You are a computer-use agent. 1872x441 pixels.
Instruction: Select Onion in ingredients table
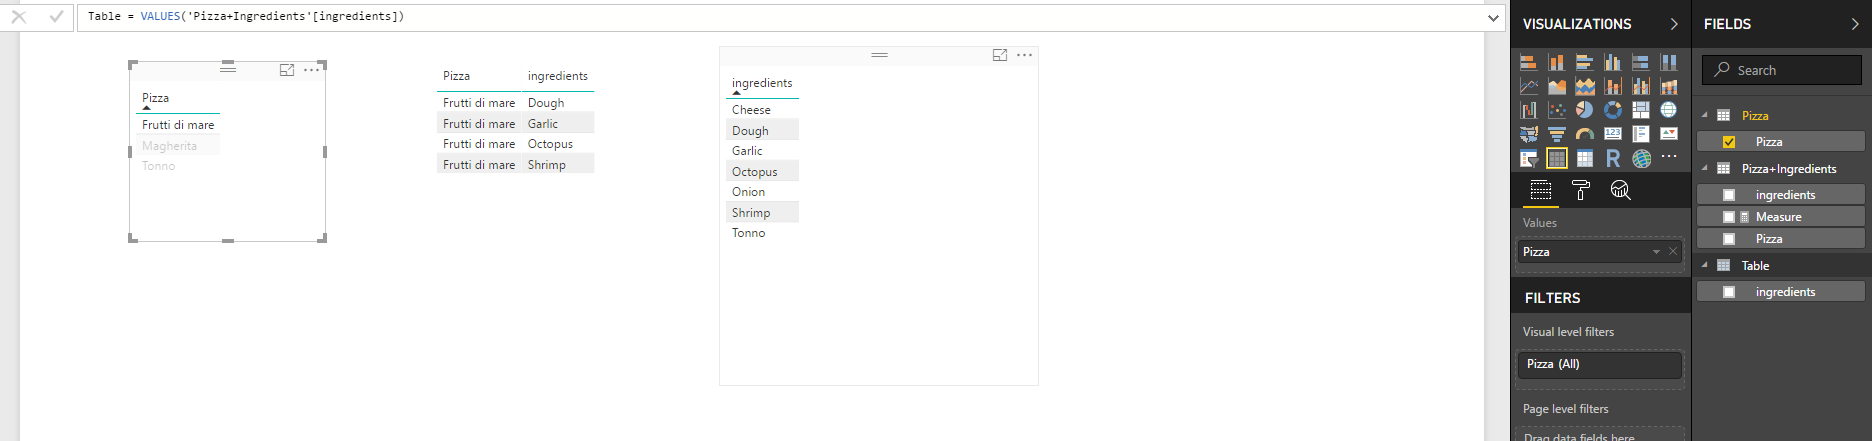[x=762, y=192]
